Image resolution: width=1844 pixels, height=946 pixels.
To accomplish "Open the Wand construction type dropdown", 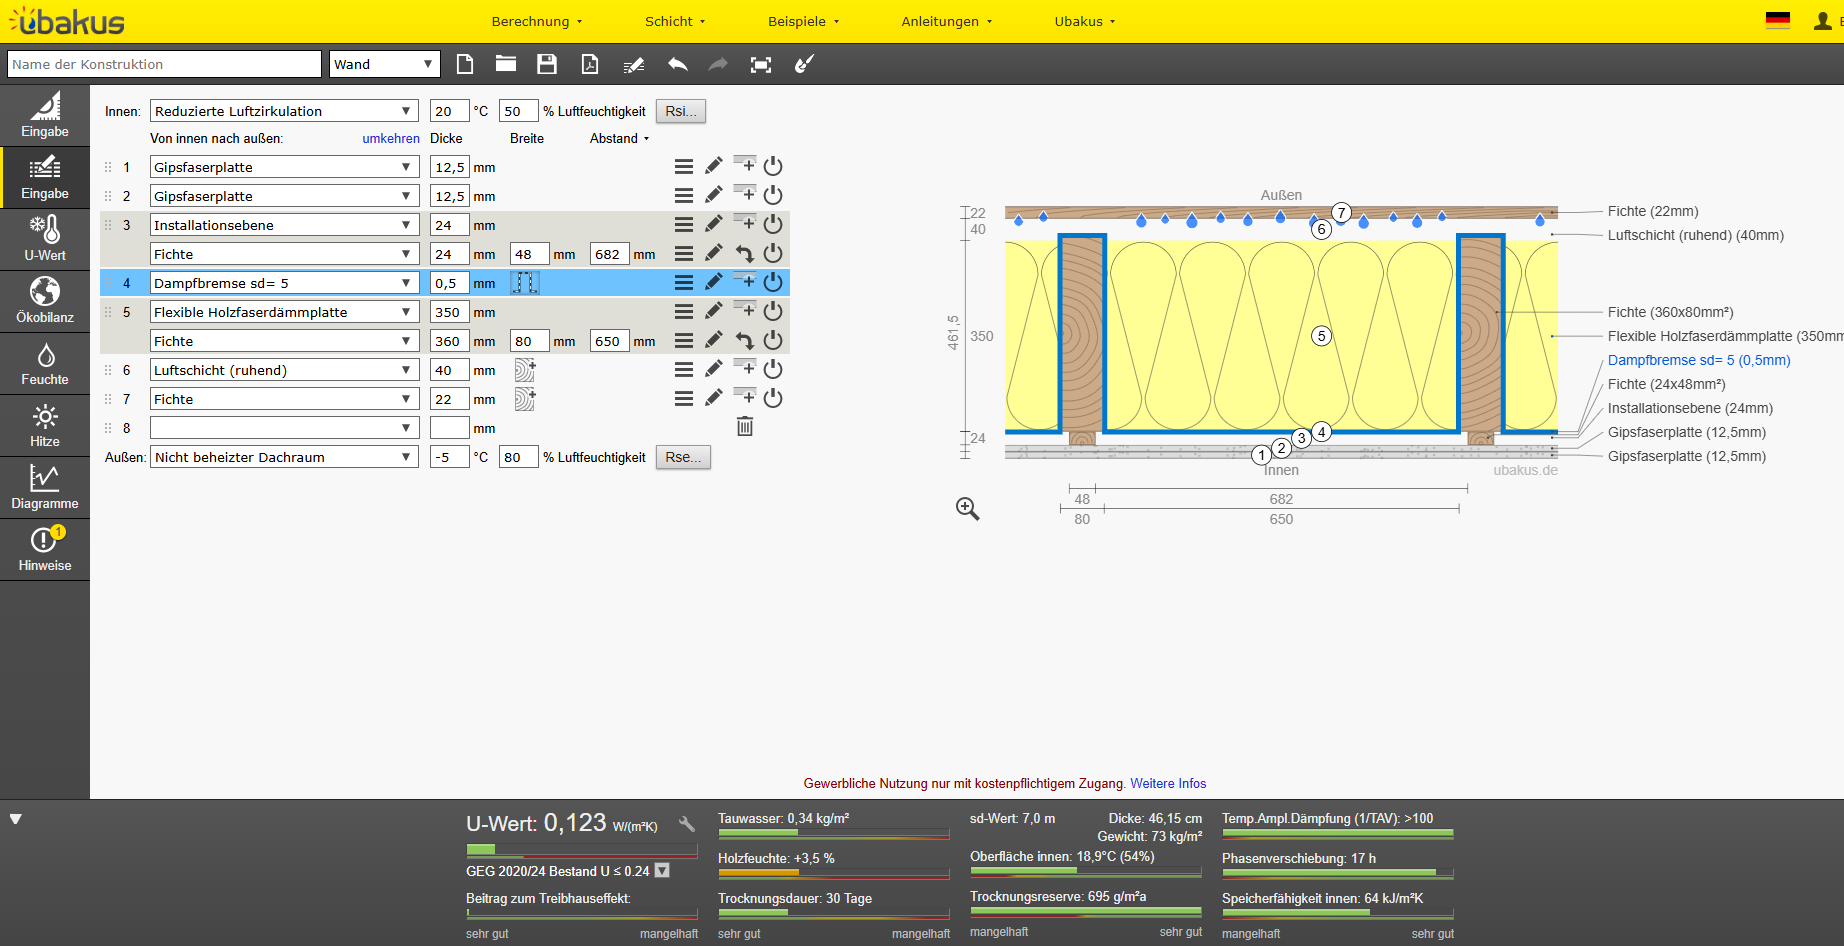I will [x=385, y=64].
